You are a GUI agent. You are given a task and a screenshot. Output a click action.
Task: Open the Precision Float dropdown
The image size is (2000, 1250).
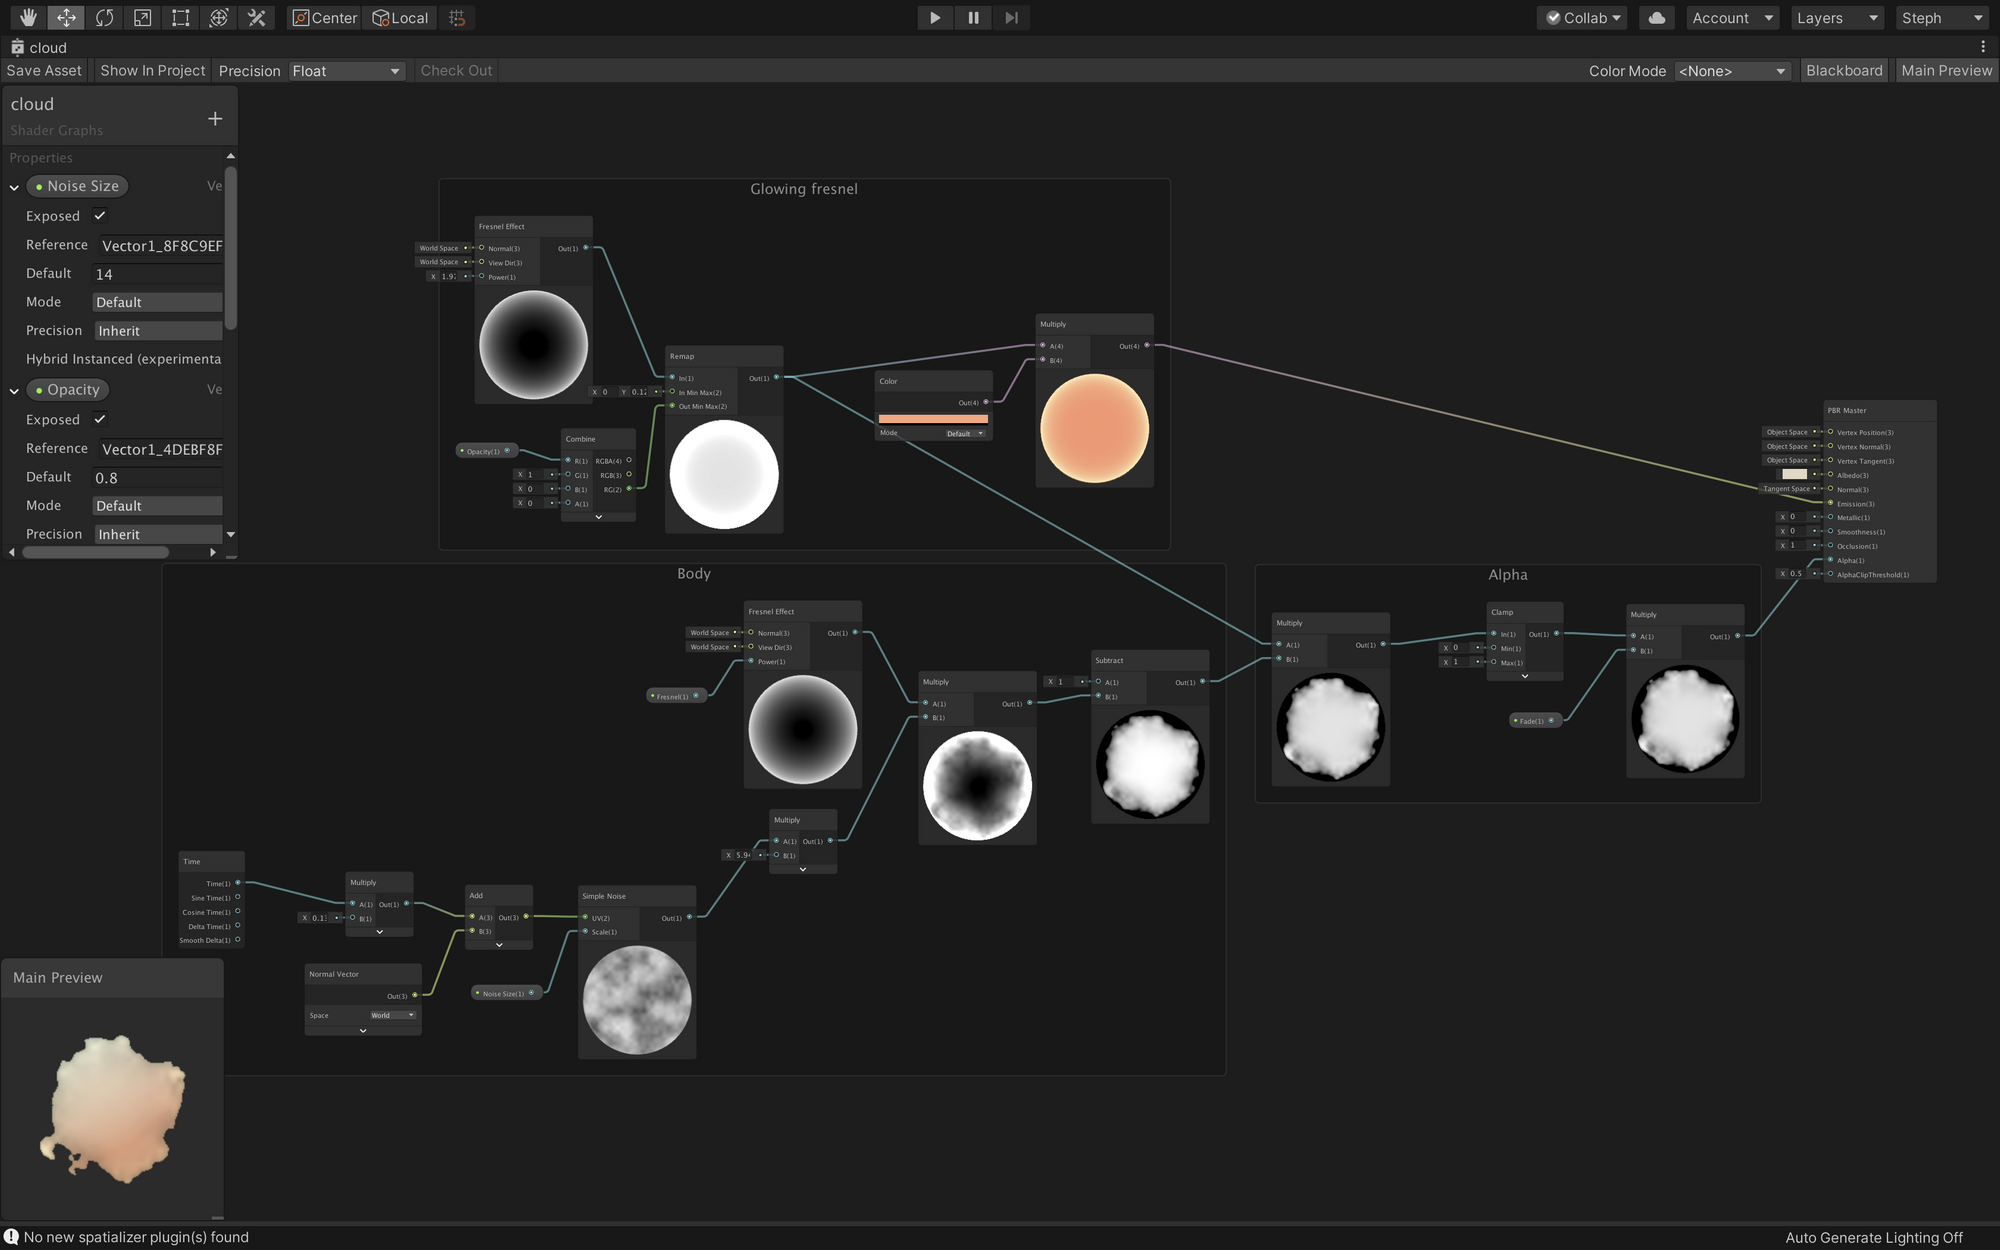pyautogui.click(x=346, y=71)
